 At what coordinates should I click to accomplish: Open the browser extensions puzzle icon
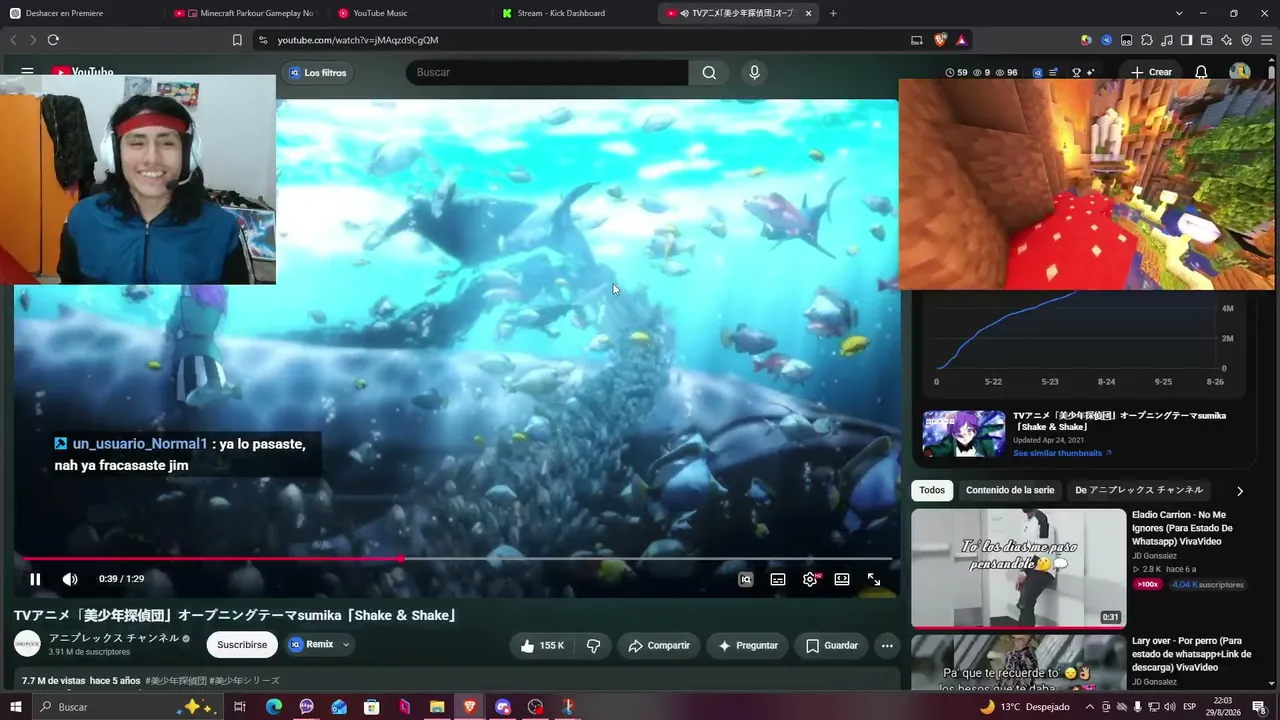pyautogui.click(x=1146, y=40)
